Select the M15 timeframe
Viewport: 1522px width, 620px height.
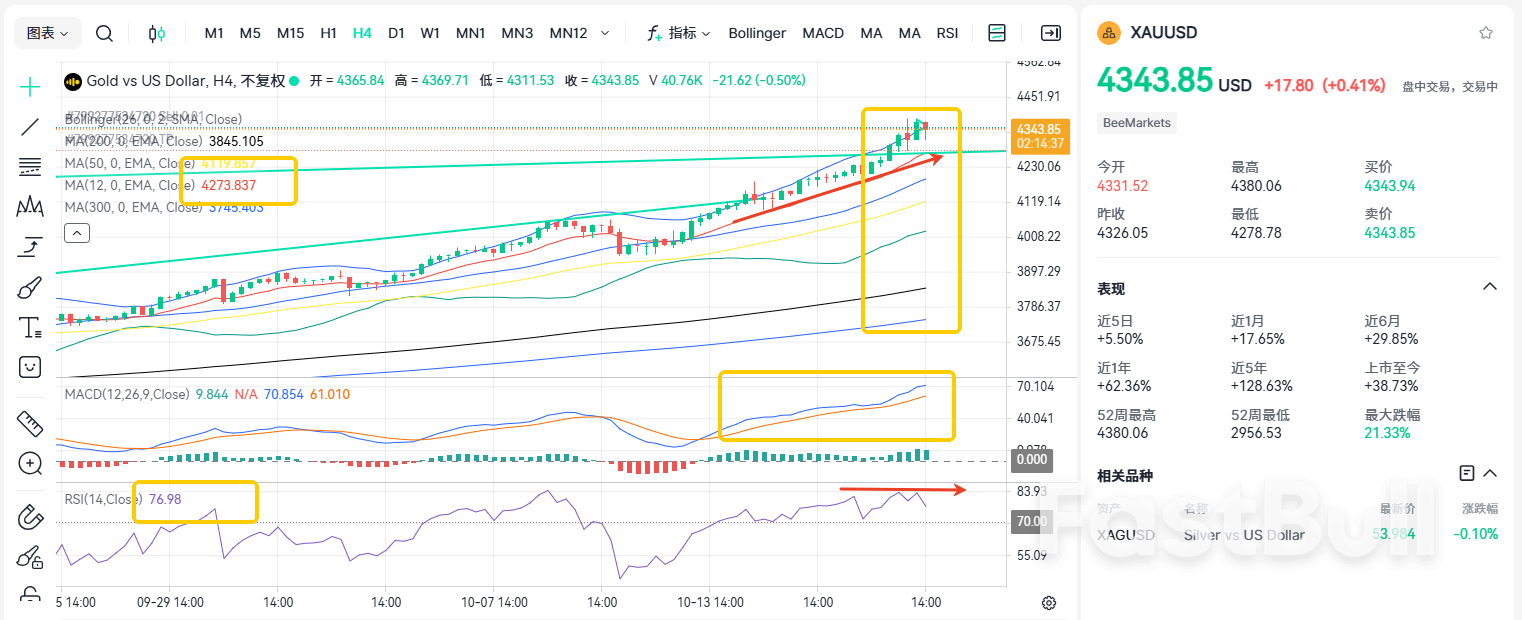(290, 33)
